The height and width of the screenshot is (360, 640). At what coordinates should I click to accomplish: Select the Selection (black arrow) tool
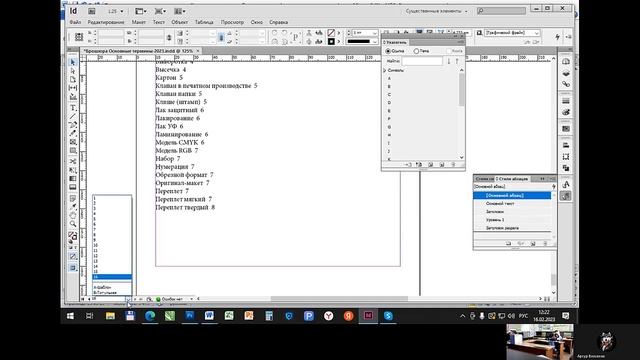click(73, 62)
